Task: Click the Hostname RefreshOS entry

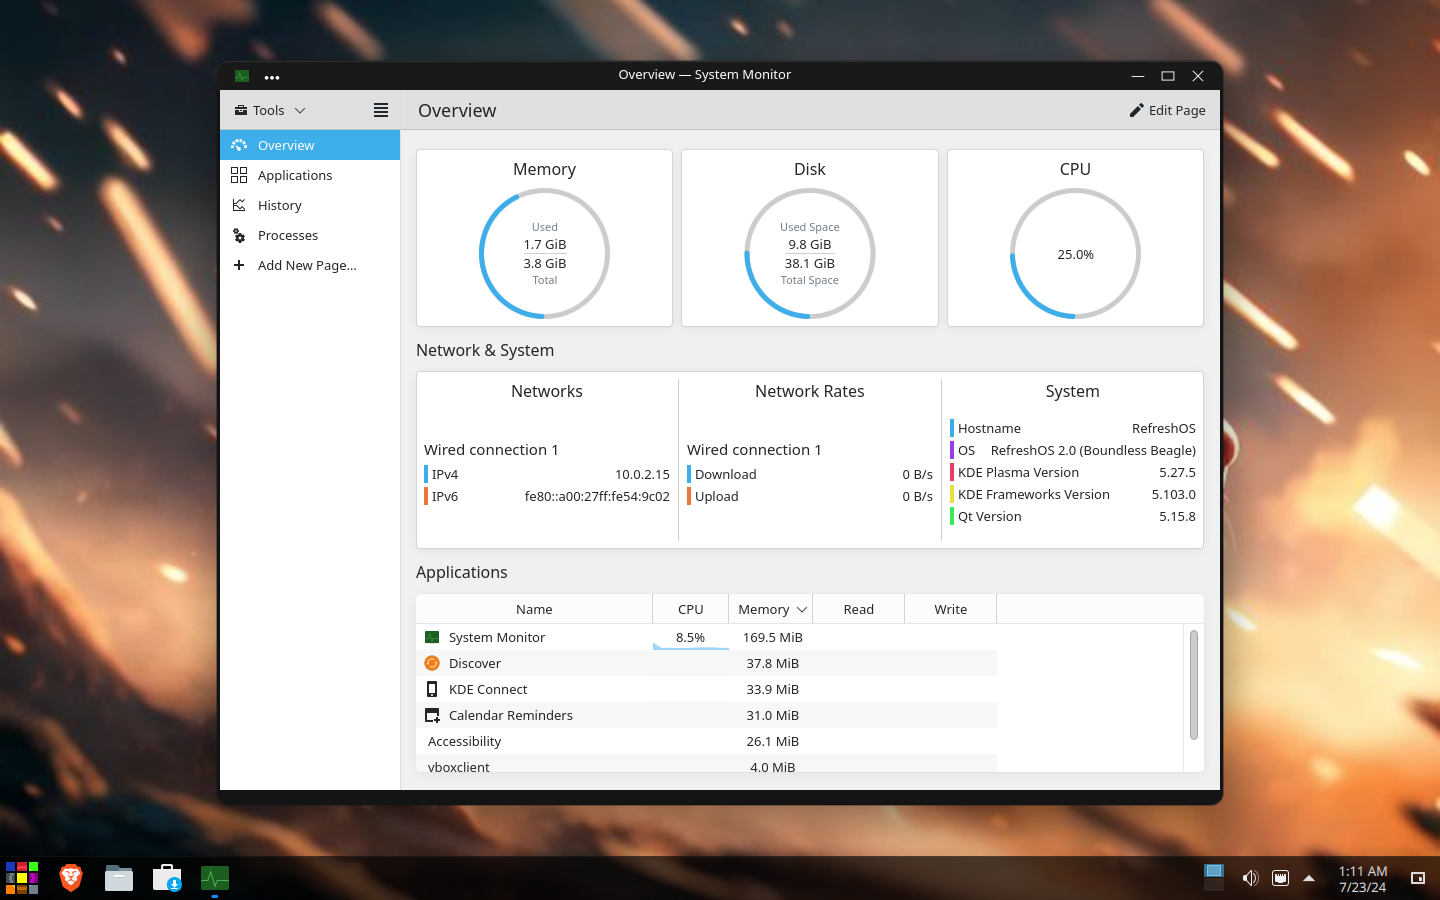Action: [x=1072, y=428]
